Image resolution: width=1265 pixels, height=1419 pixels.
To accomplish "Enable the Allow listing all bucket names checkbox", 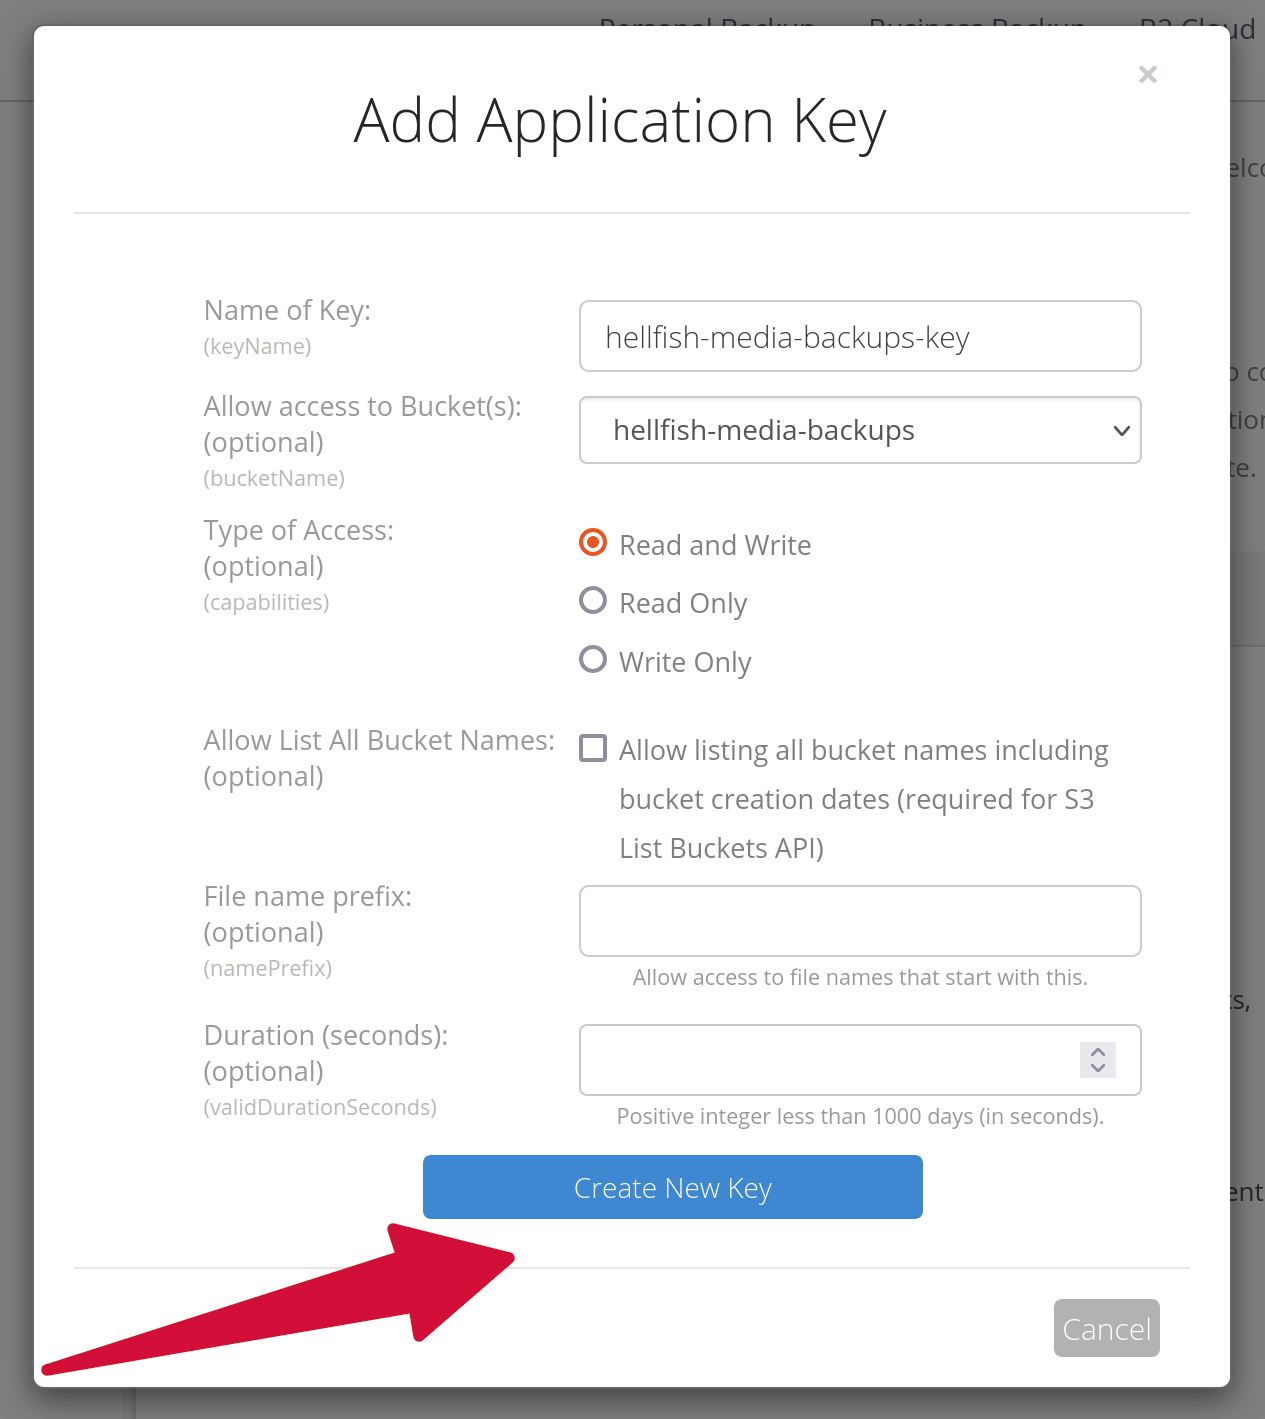I will tap(593, 748).
